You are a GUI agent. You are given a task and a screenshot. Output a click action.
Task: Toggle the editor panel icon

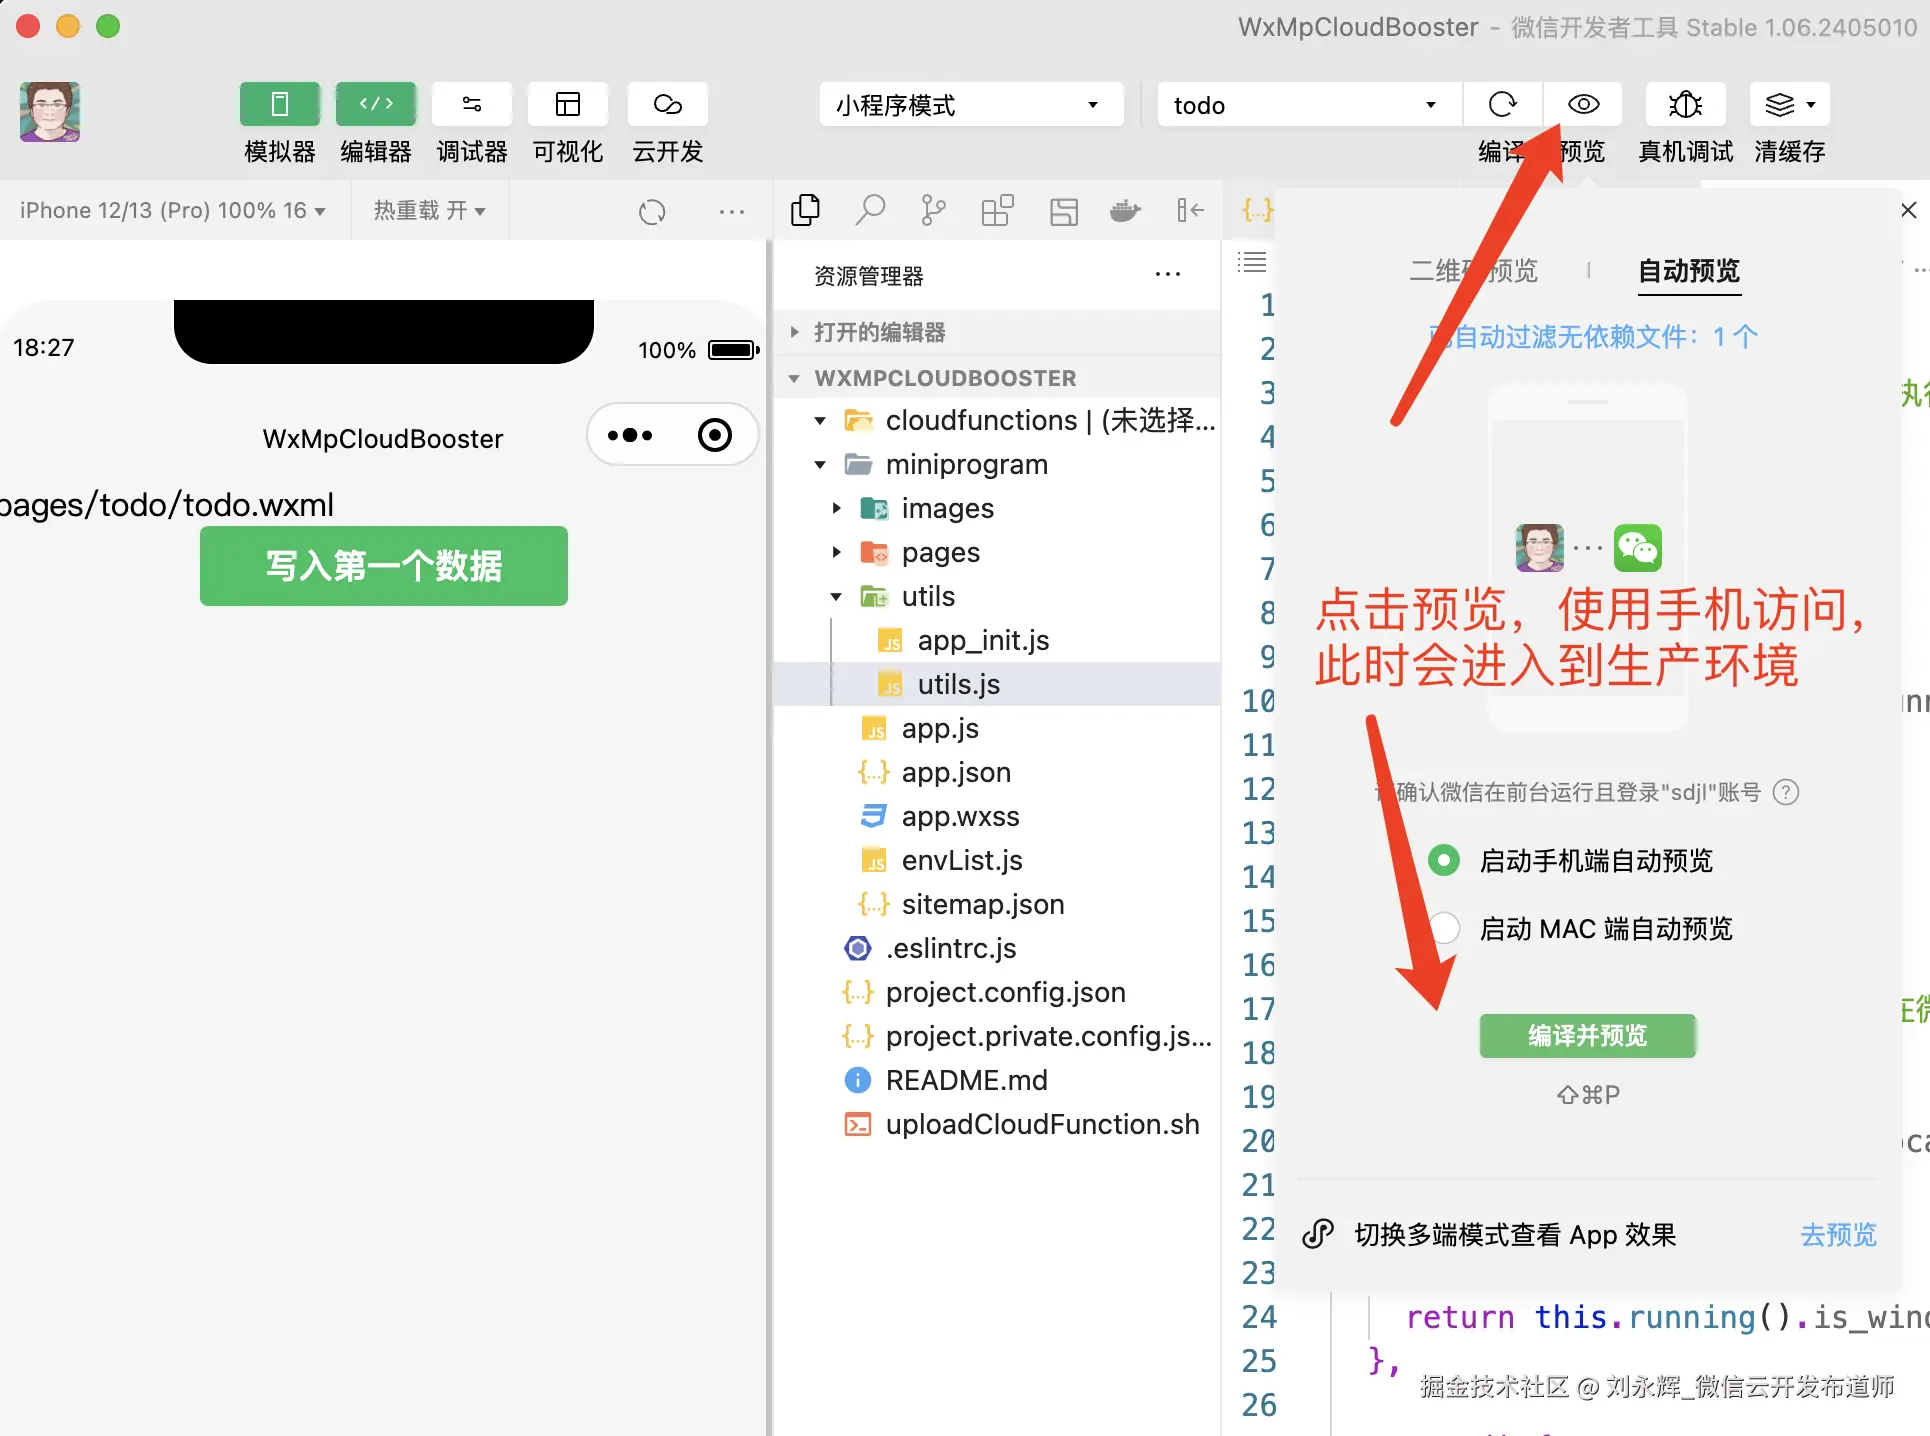[x=375, y=104]
